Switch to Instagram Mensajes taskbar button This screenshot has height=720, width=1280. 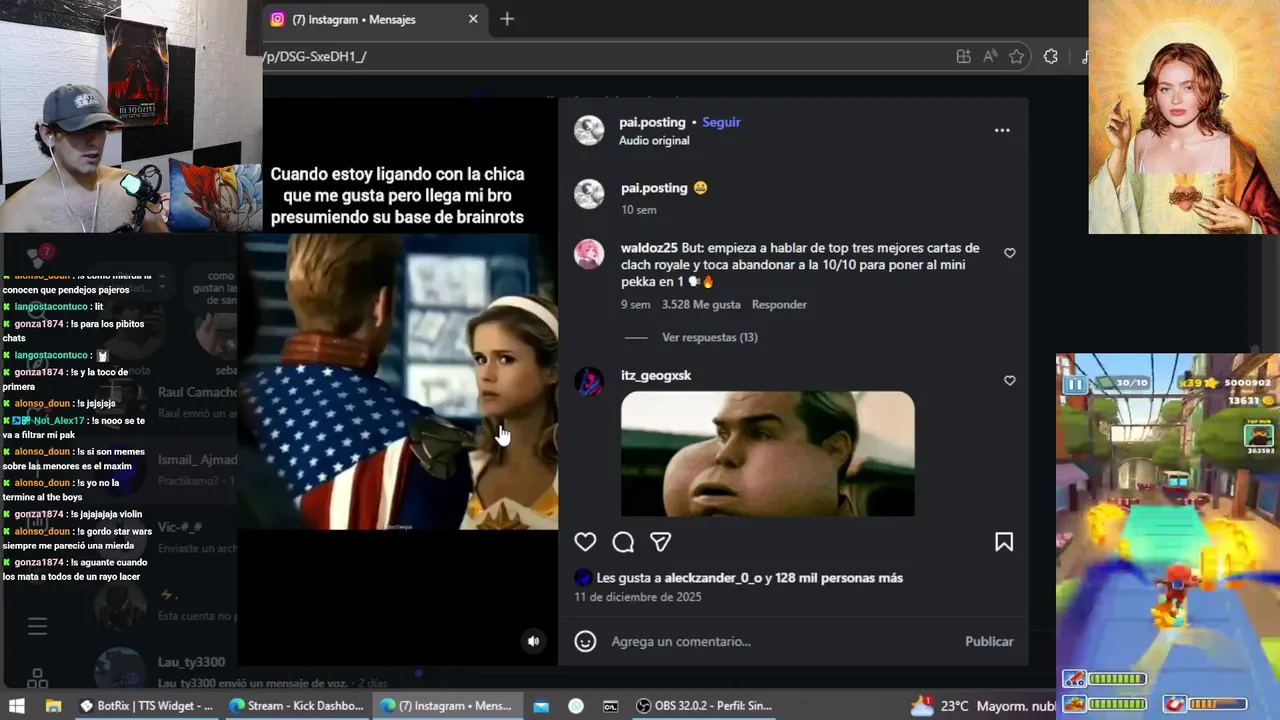(x=446, y=706)
